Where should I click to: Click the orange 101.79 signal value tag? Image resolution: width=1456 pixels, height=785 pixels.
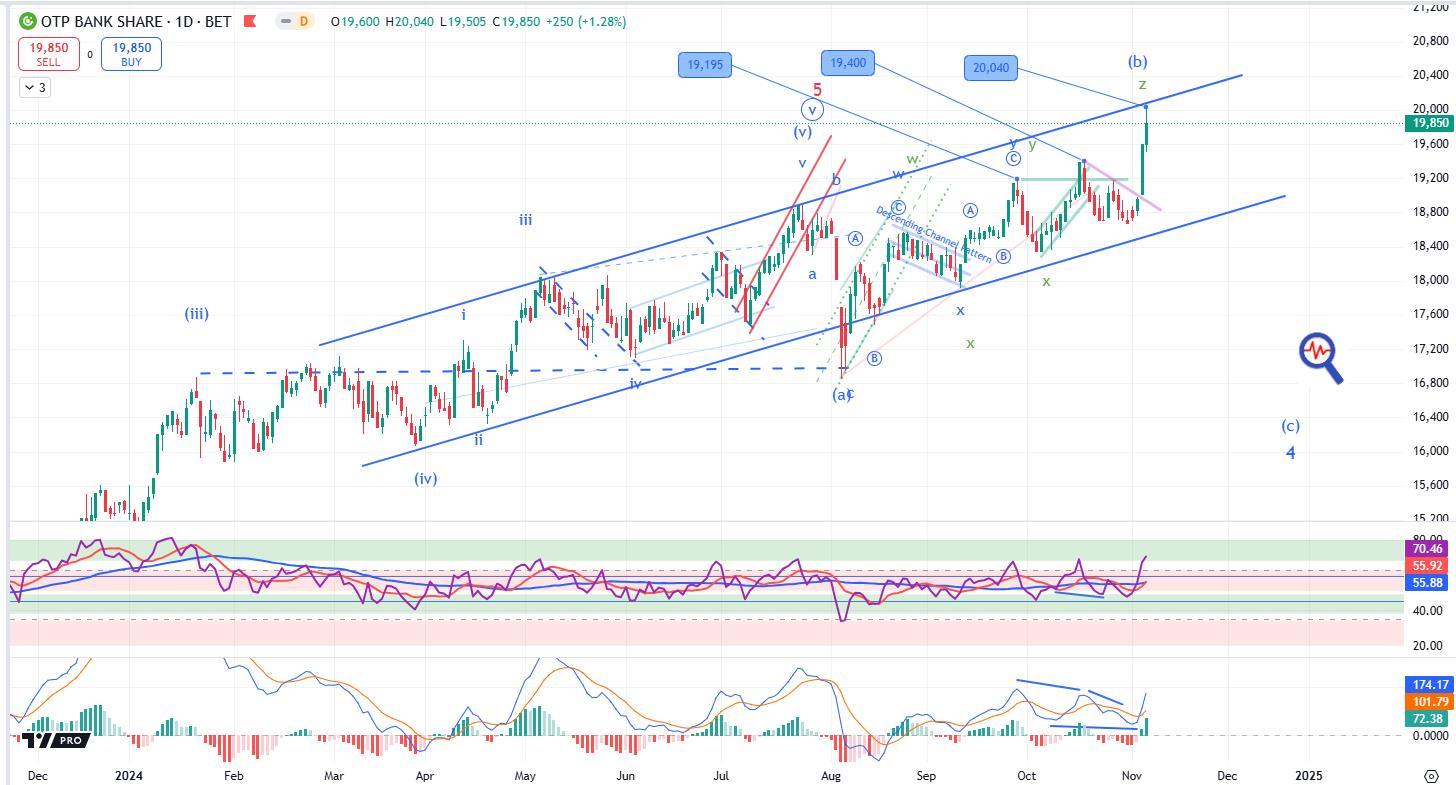(x=1428, y=701)
